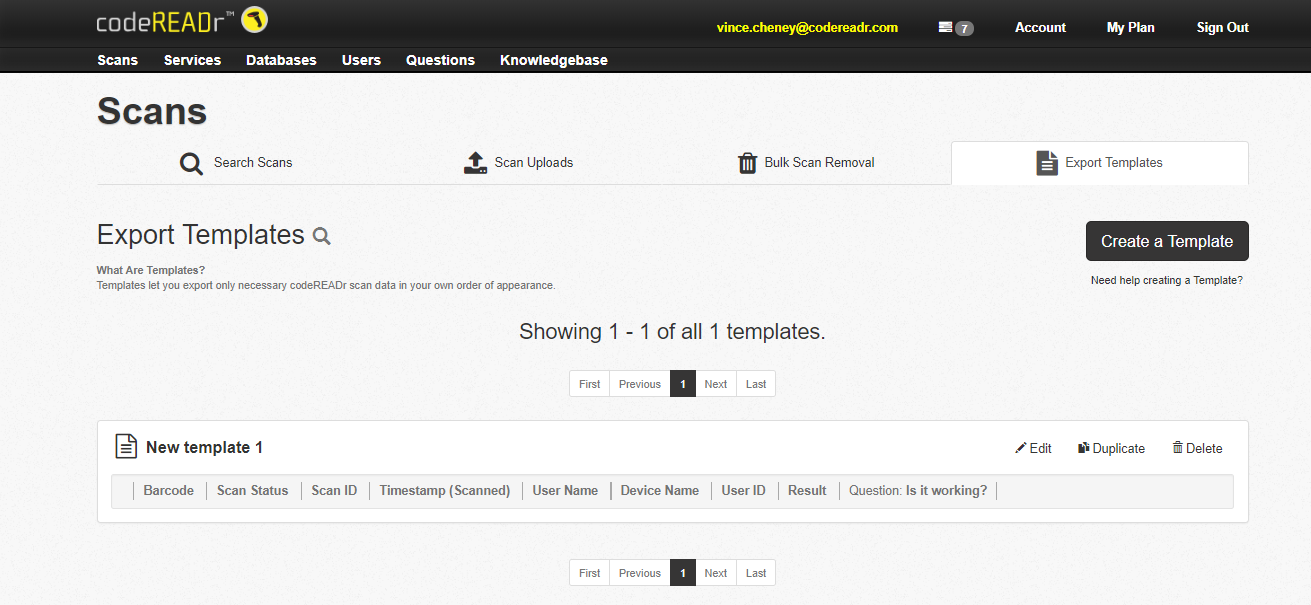
Task: Select the Export Templates tab
Action: 1100,163
